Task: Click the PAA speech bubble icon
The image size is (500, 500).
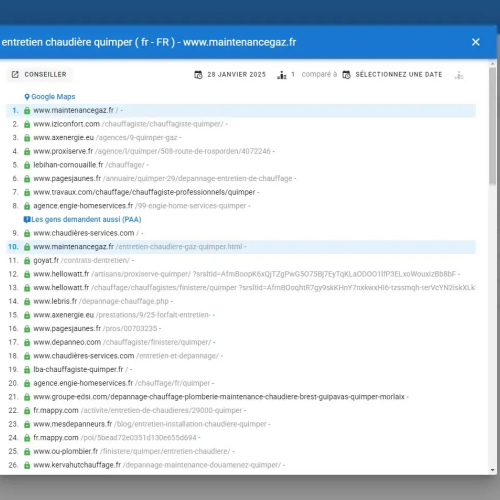Action: point(27,220)
